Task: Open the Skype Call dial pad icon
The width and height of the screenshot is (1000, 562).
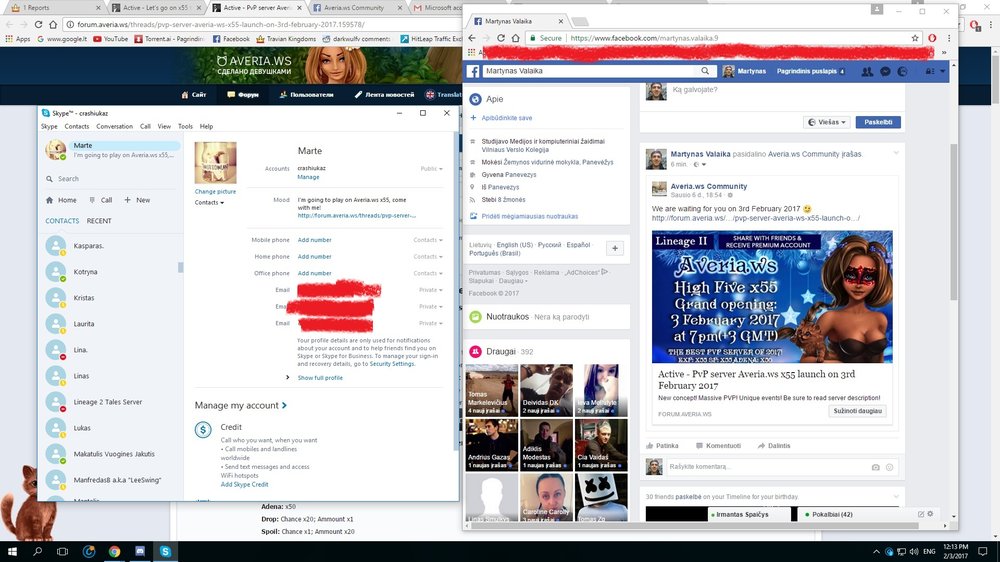Action: (x=91, y=200)
